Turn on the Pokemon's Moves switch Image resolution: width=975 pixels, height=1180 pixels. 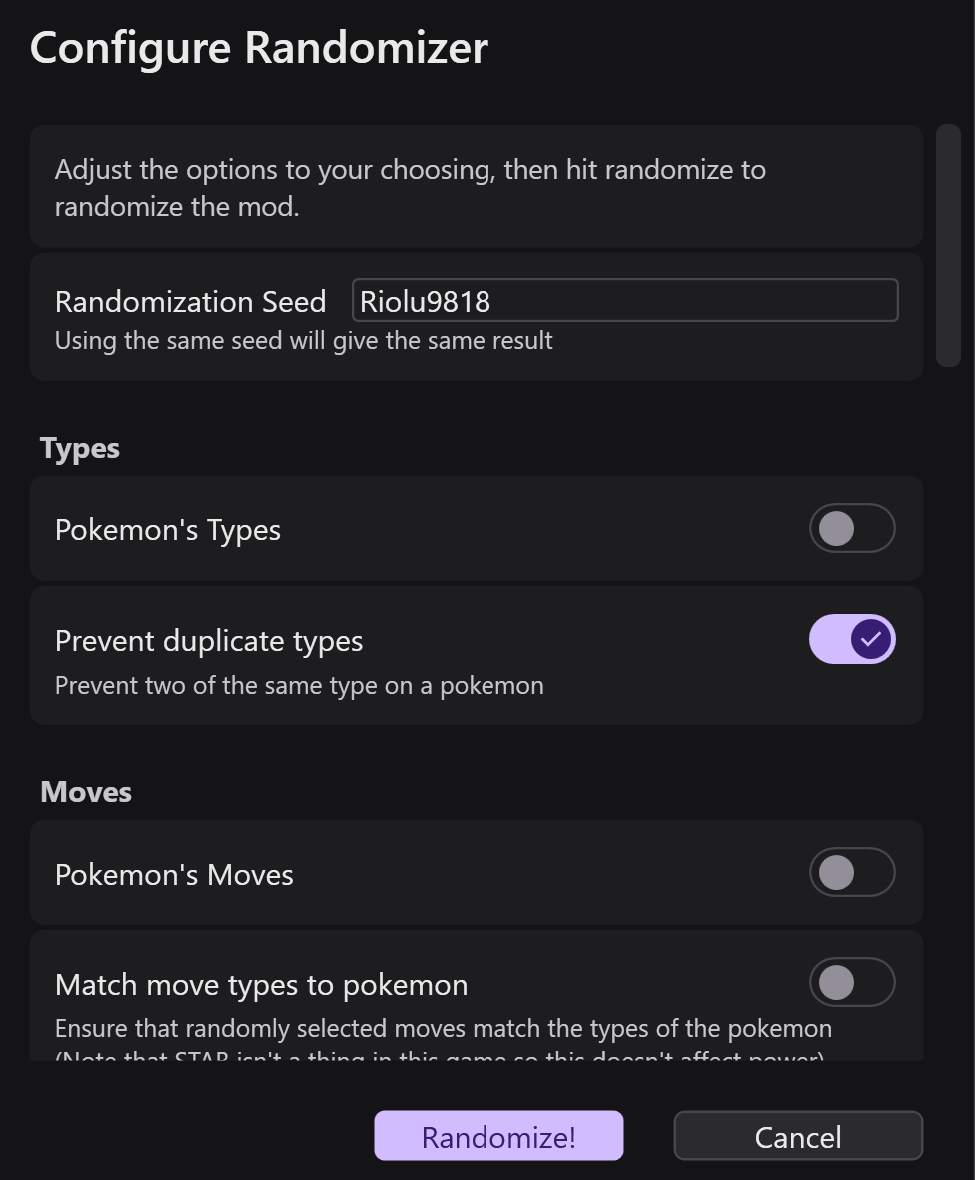pyautogui.click(x=851, y=873)
